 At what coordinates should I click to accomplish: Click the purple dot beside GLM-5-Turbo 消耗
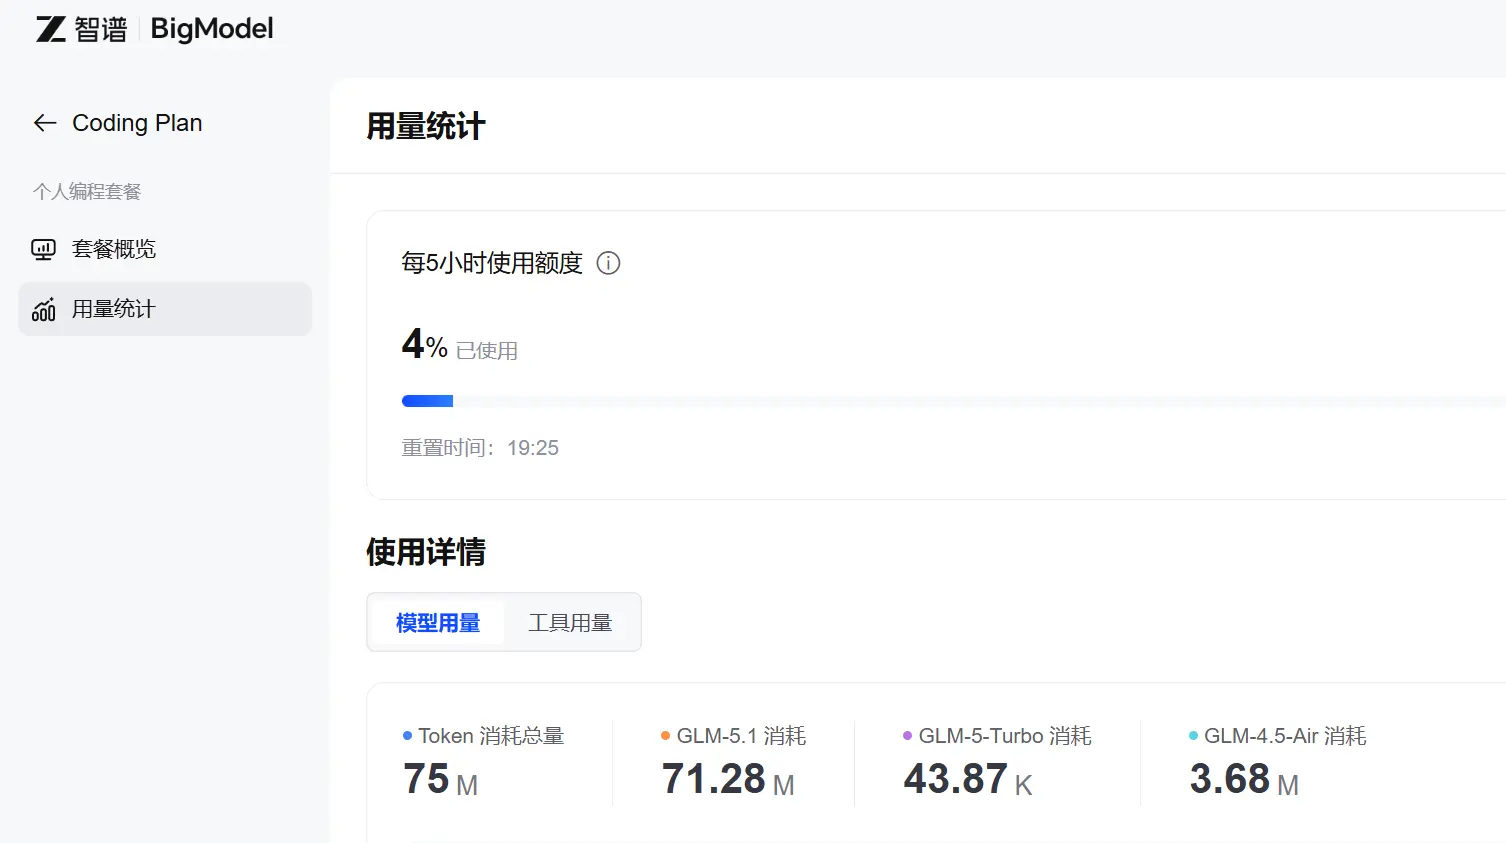coord(907,736)
